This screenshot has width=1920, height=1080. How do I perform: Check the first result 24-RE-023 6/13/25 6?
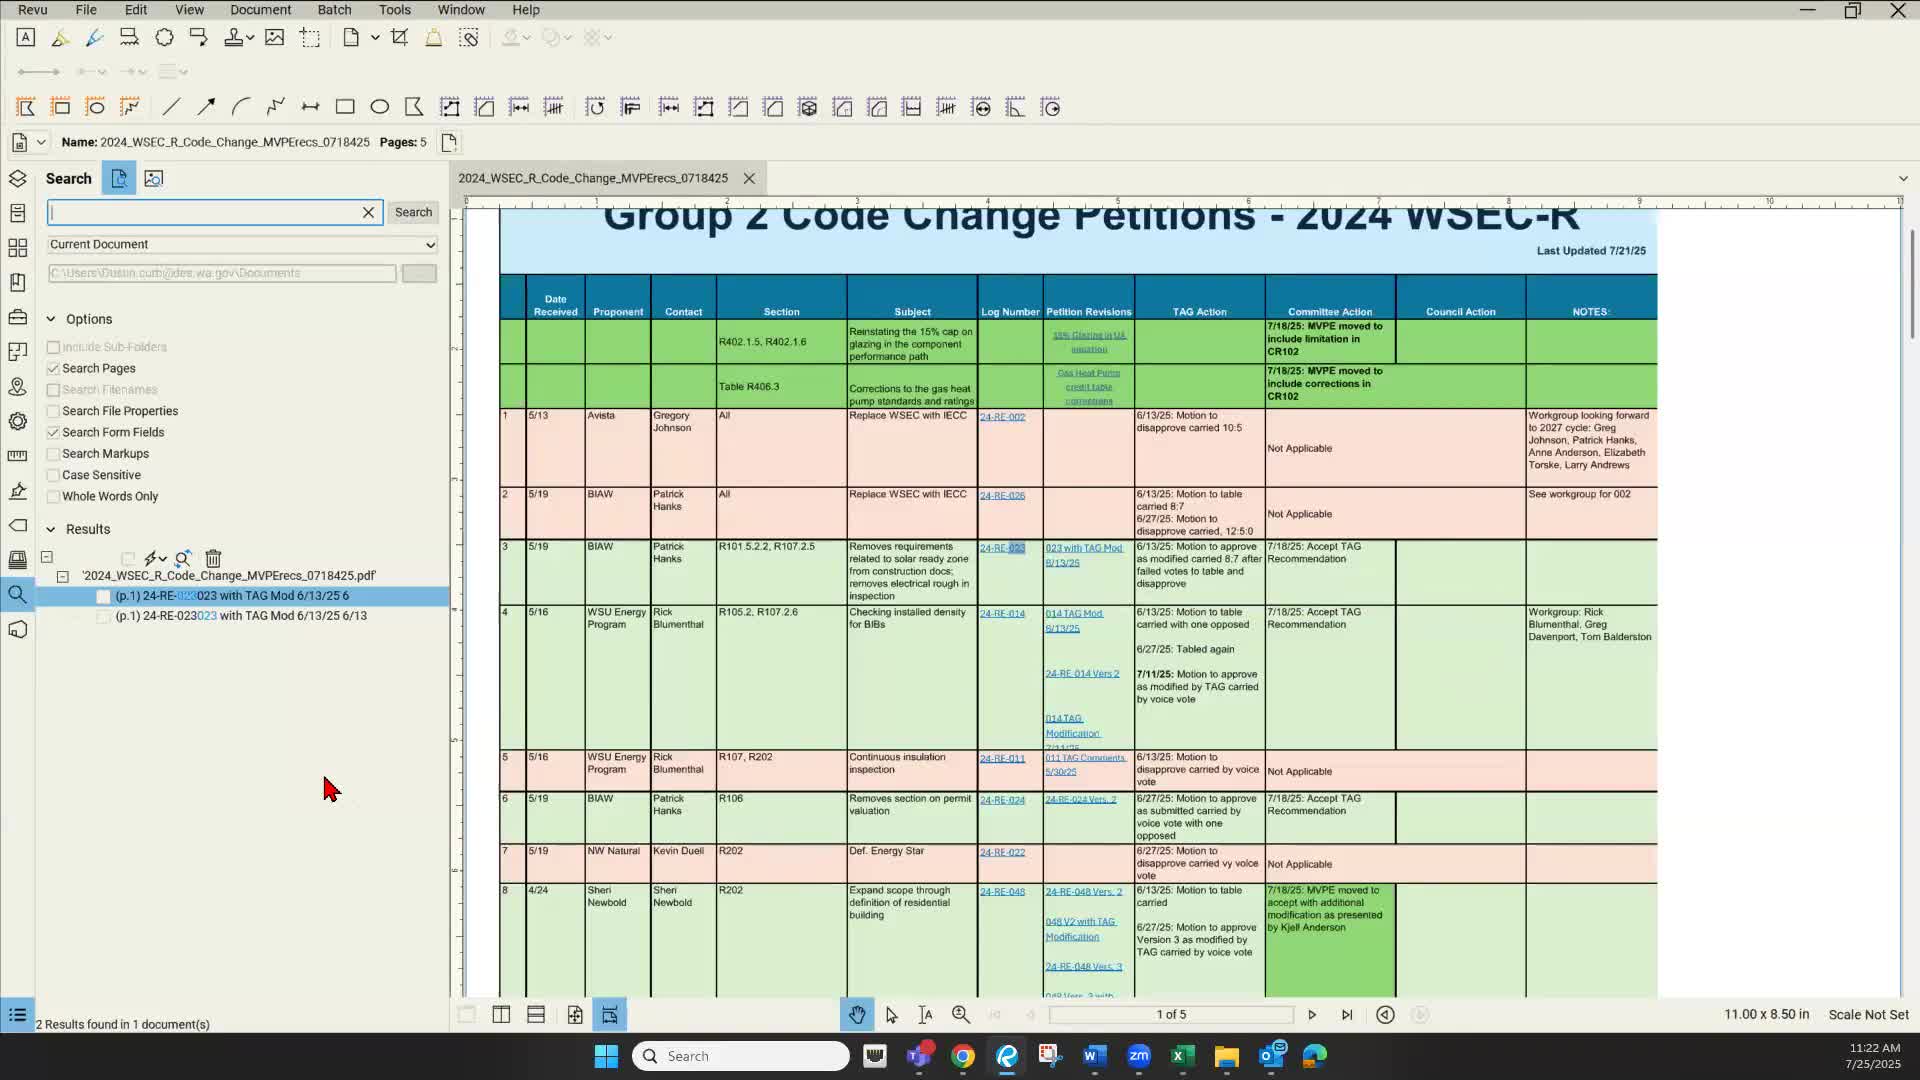tap(103, 596)
